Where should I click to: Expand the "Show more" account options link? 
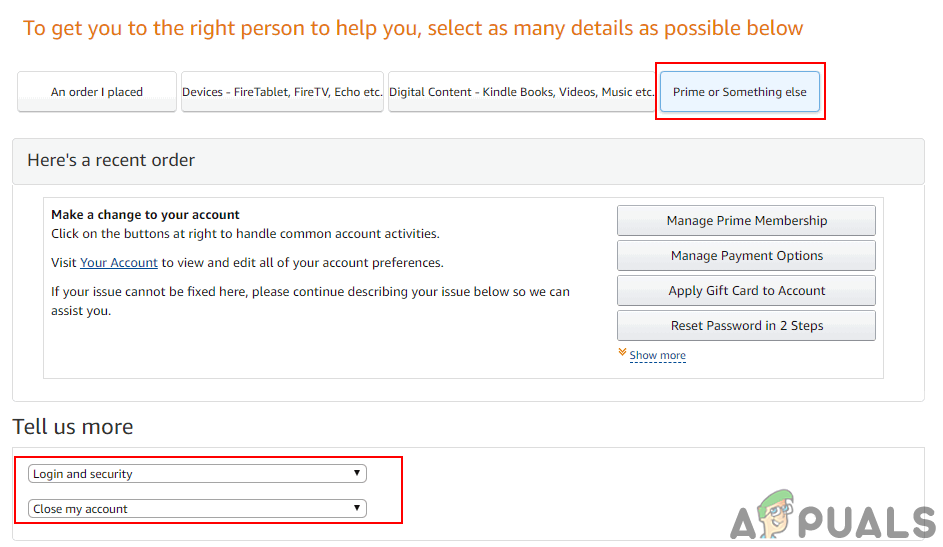pyautogui.click(x=657, y=356)
